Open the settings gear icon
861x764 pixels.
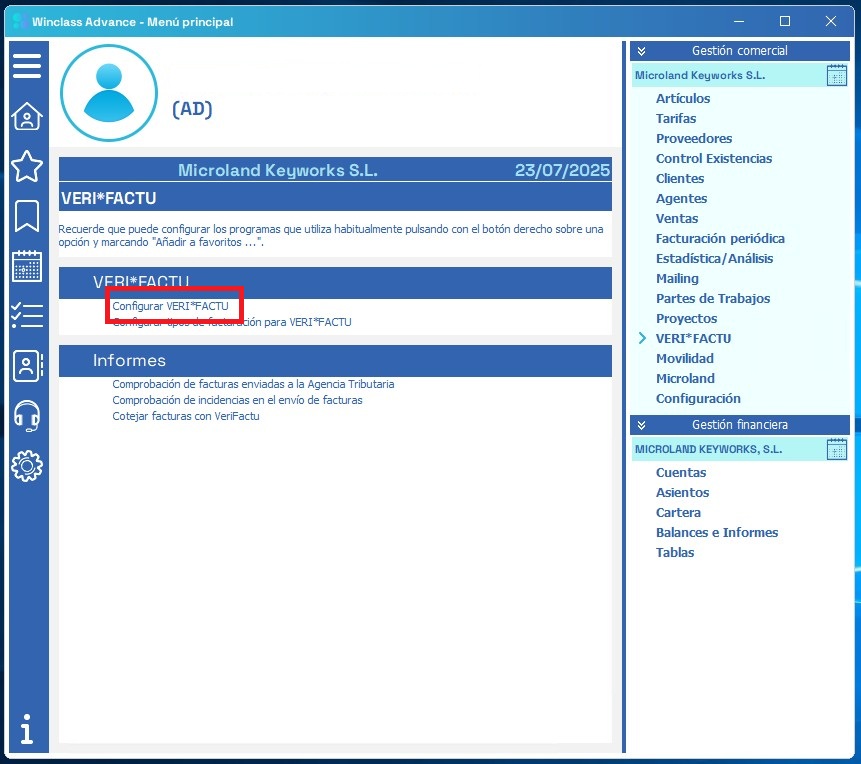27,465
